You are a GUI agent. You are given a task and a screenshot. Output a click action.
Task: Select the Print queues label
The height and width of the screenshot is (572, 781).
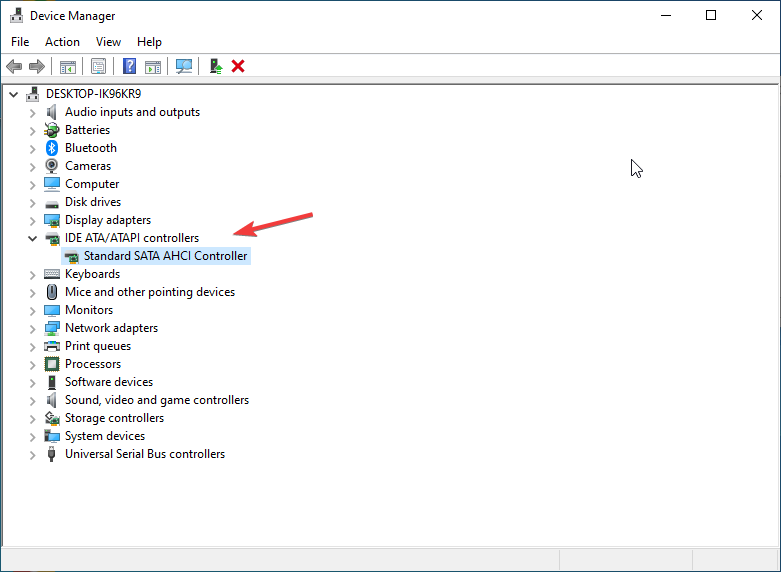click(x=98, y=346)
